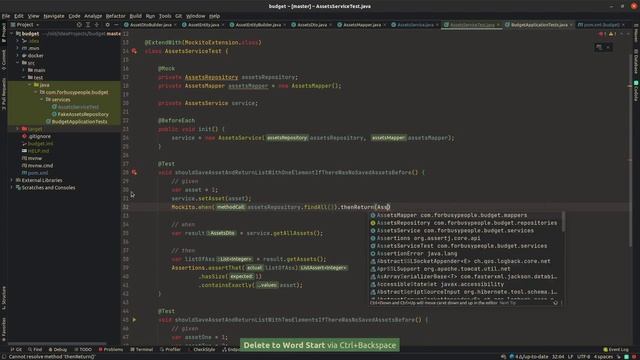640x360 pixels.
Task: Click the run gutter icon on line 28
Action: pyautogui.click(x=134, y=173)
